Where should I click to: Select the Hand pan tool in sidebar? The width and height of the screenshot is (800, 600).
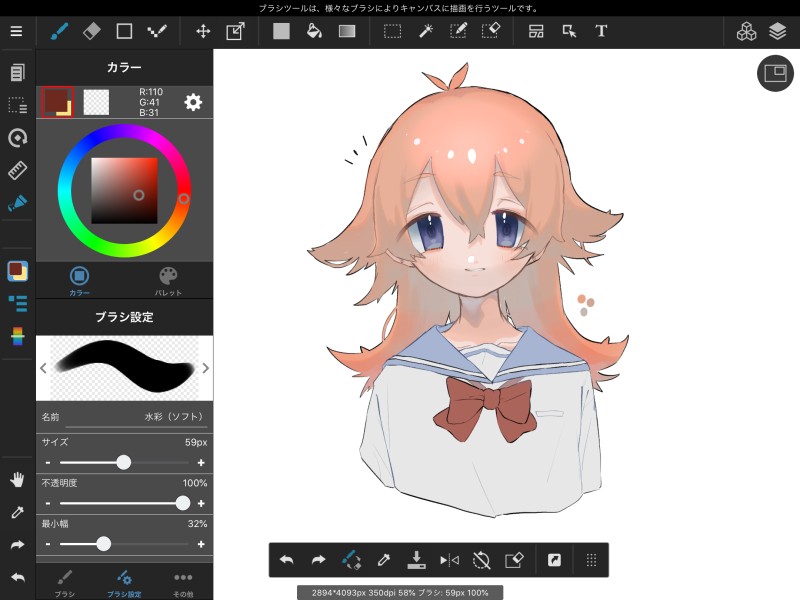(17, 480)
